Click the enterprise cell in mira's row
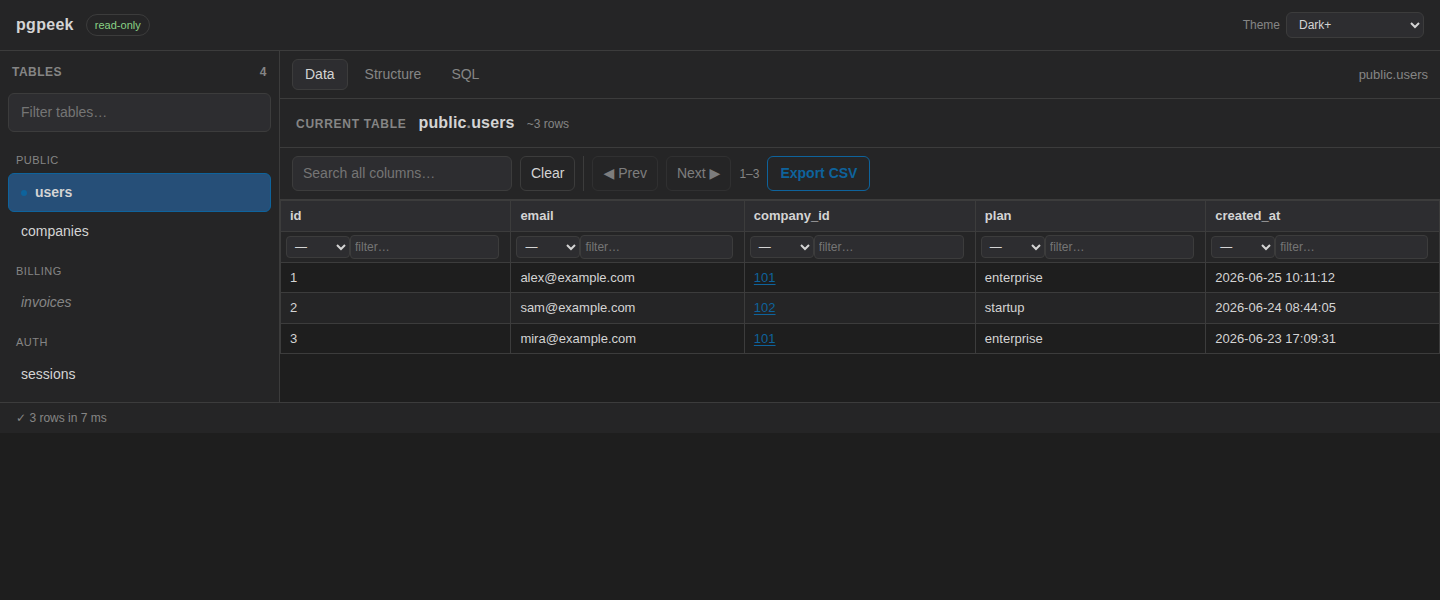The image size is (1440, 600). [x=1090, y=338]
